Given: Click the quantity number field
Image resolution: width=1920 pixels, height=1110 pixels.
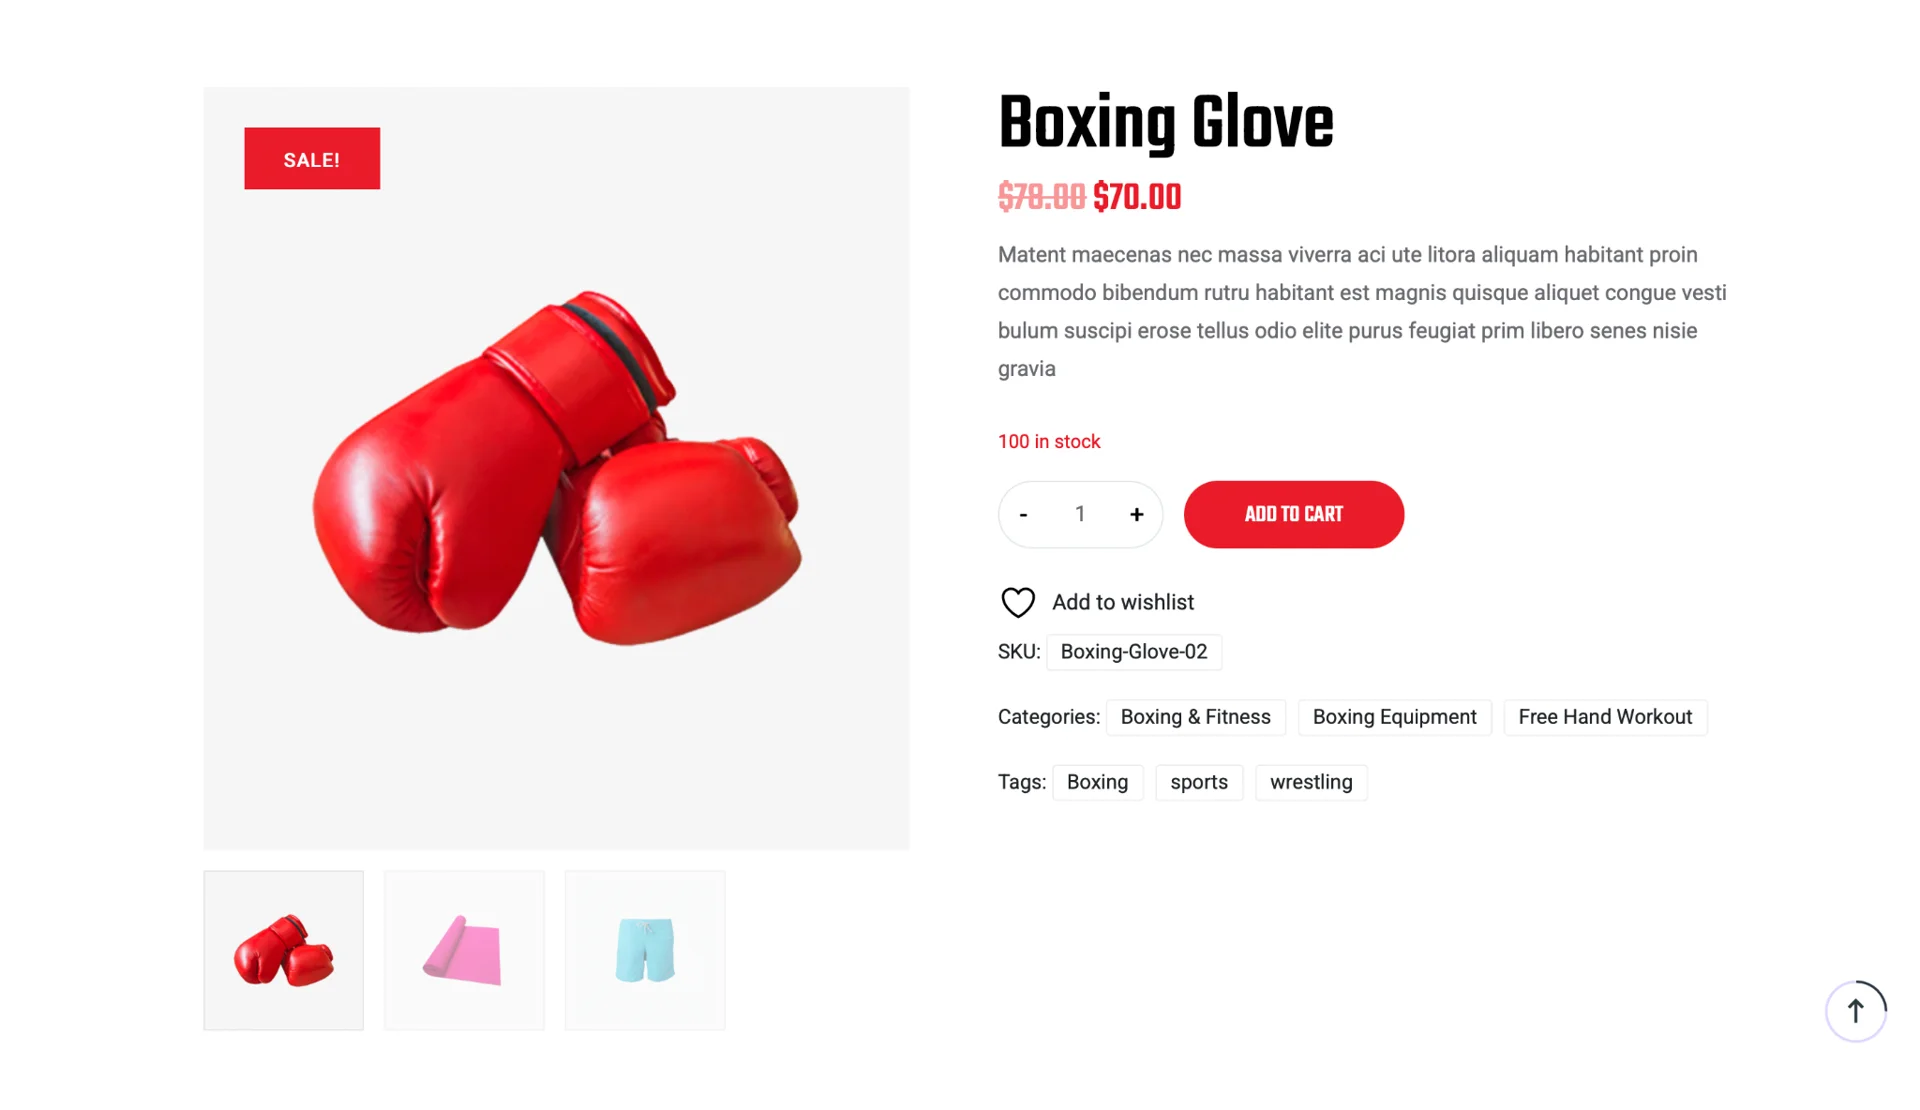Looking at the screenshot, I should click(x=1080, y=515).
